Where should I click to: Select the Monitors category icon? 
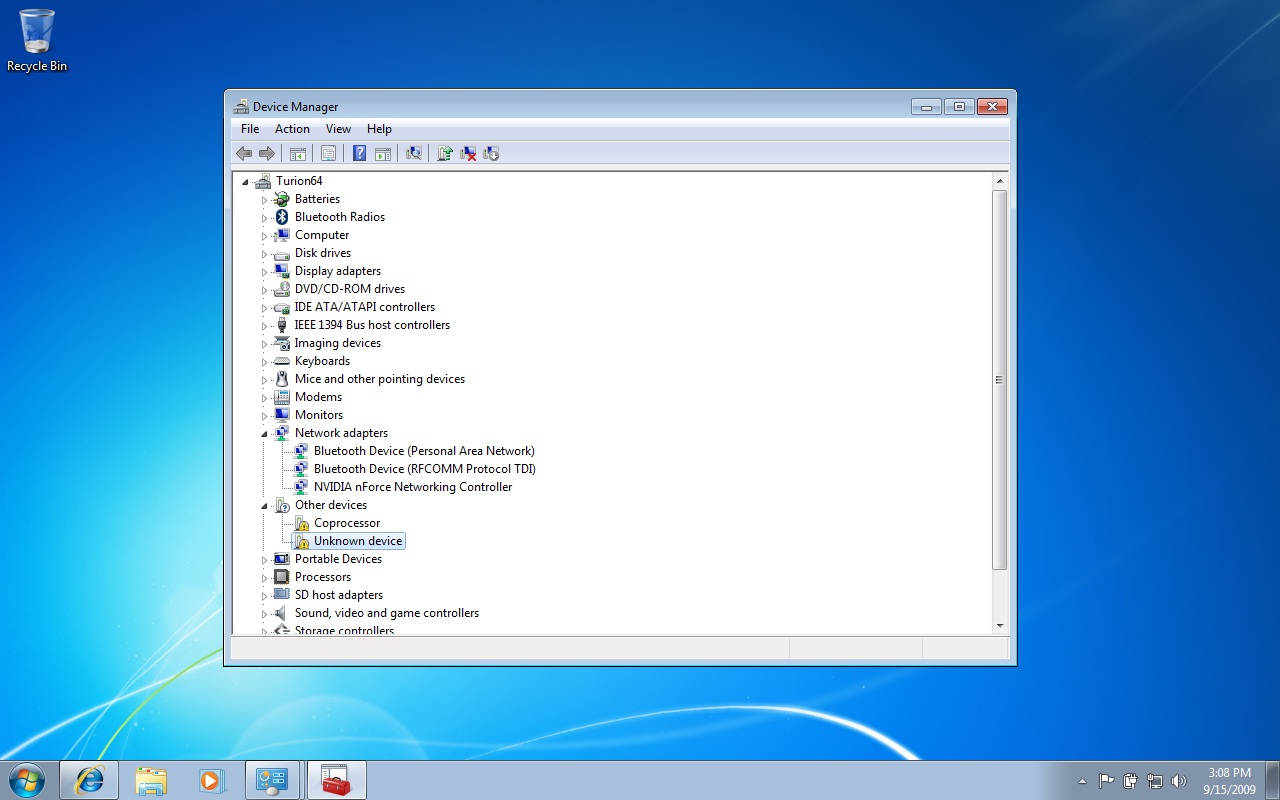coord(282,415)
